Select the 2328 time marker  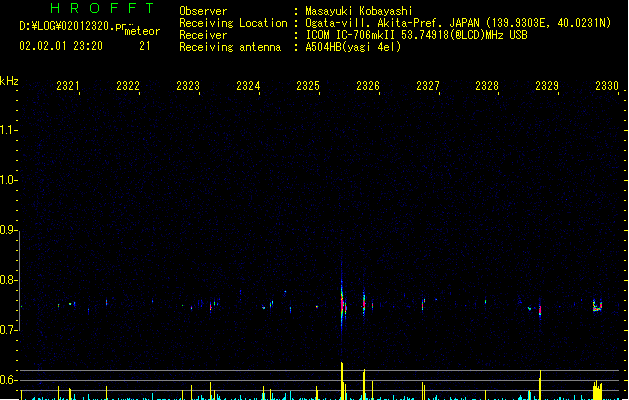(487, 86)
